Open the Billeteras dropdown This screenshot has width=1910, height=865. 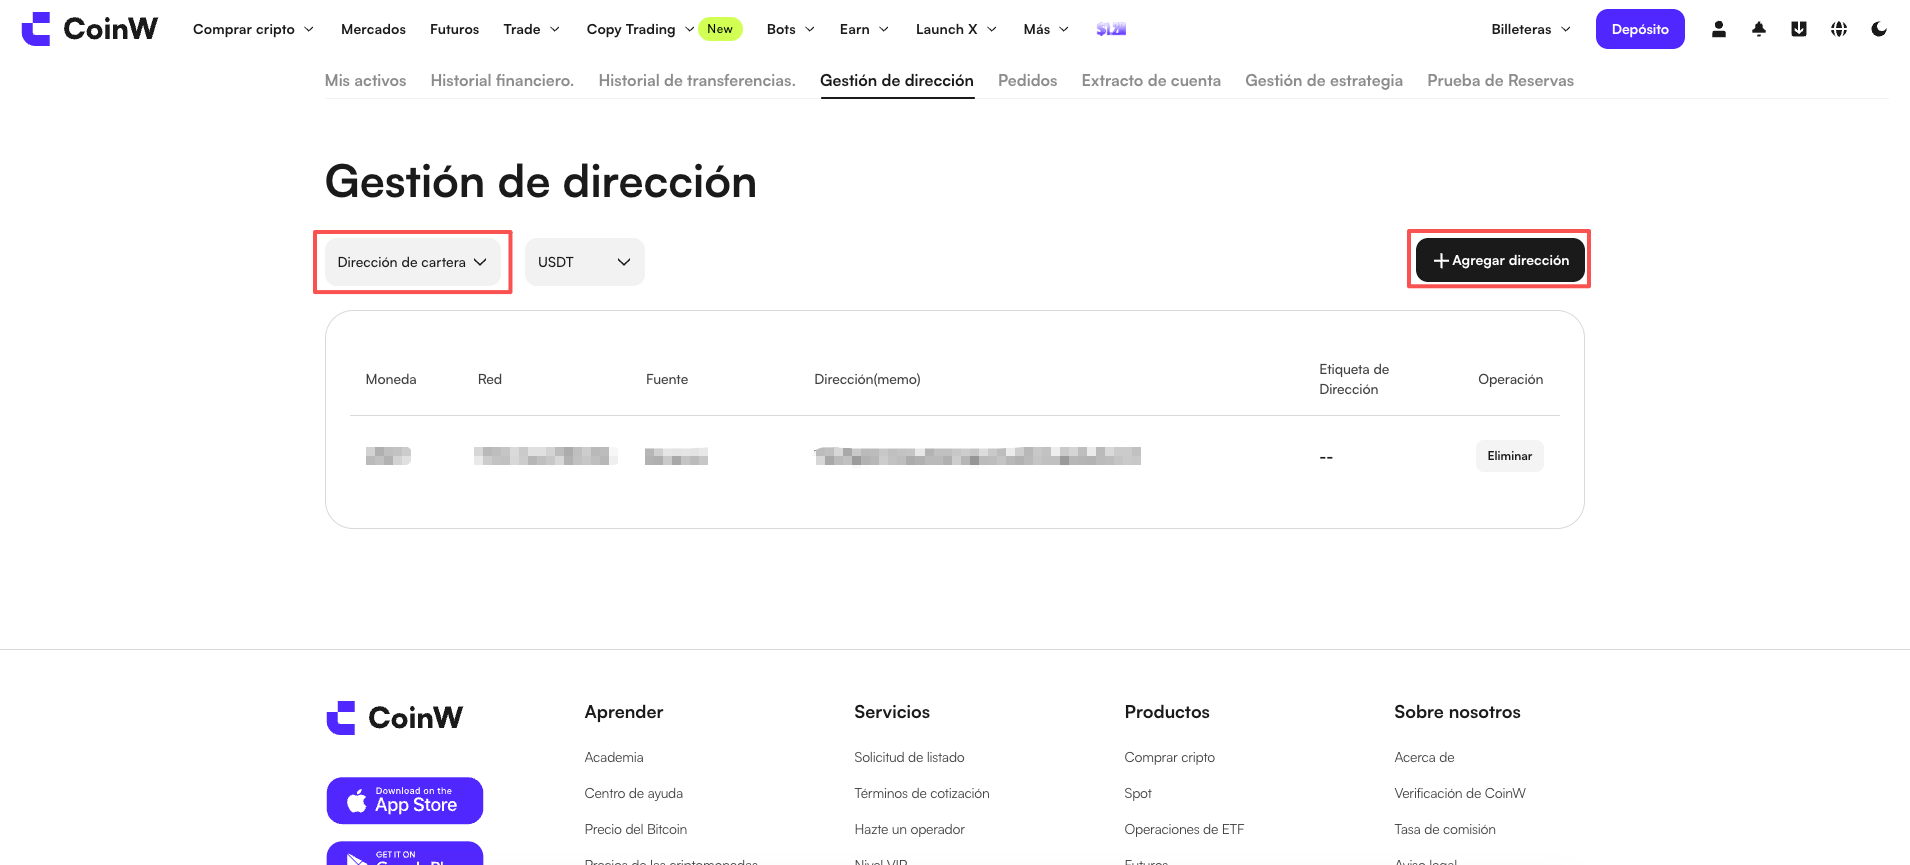click(x=1531, y=29)
